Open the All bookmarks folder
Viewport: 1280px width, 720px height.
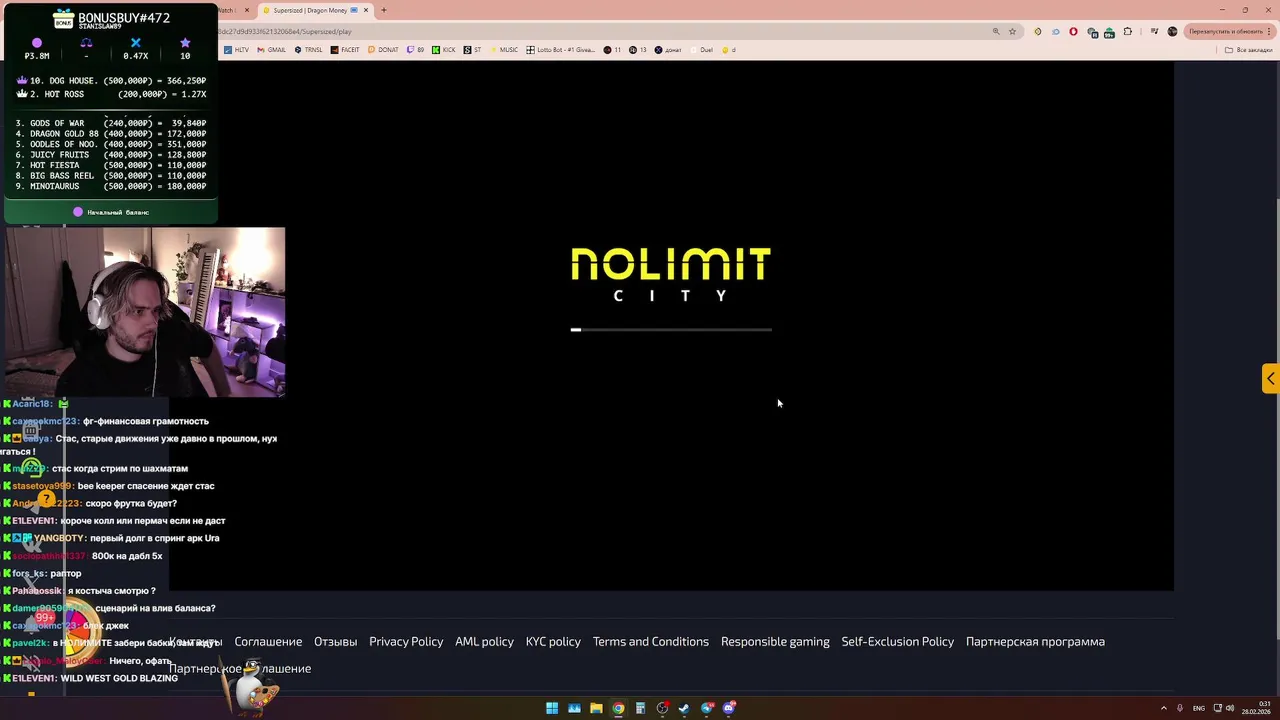[1250, 49]
